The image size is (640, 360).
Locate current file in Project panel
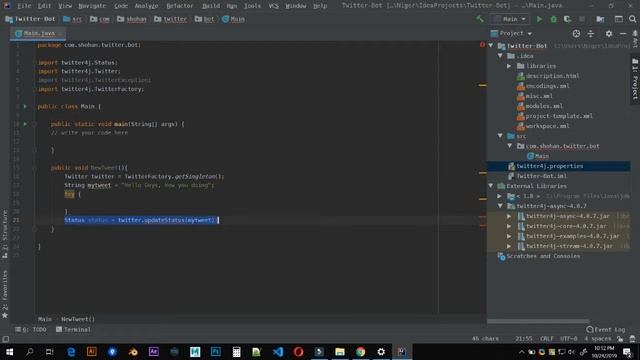click(576, 33)
